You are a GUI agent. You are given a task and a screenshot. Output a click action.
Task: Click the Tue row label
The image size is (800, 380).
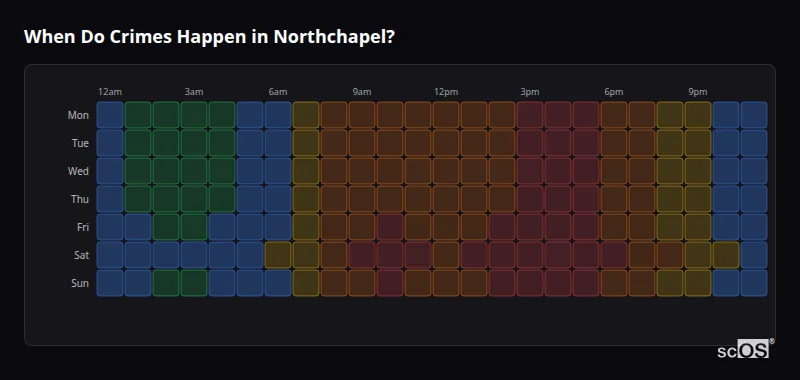click(80, 143)
